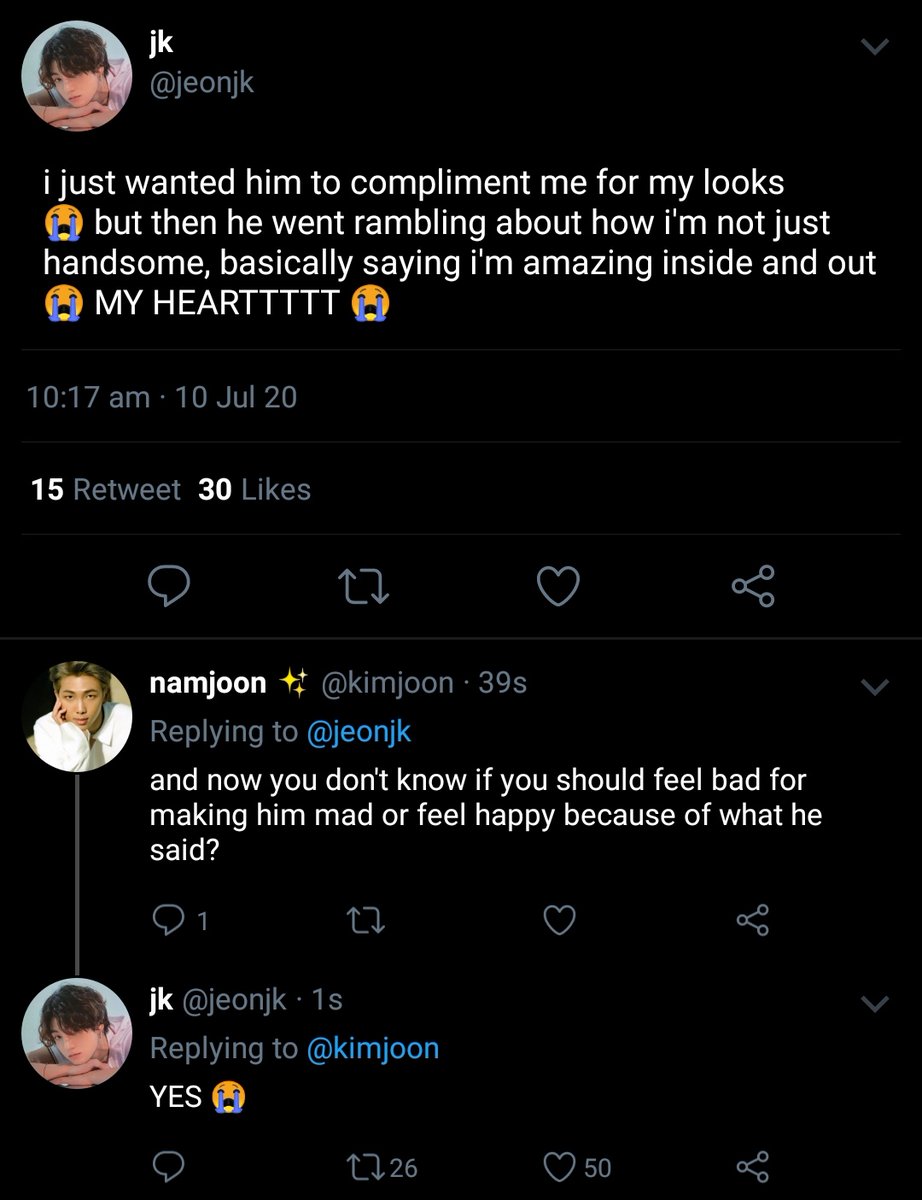Like the main jk tweet

pyautogui.click(x=558, y=587)
